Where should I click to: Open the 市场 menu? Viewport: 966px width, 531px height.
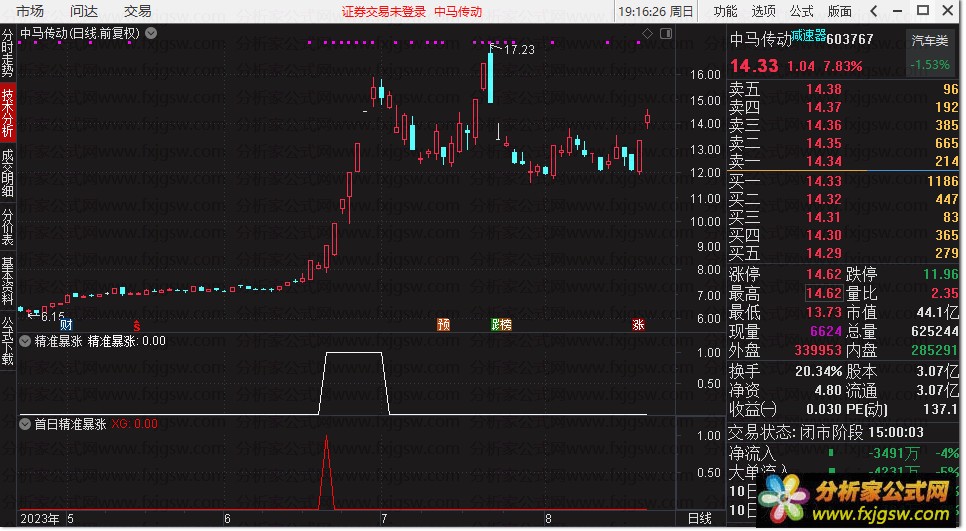pyautogui.click(x=30, y=11)
